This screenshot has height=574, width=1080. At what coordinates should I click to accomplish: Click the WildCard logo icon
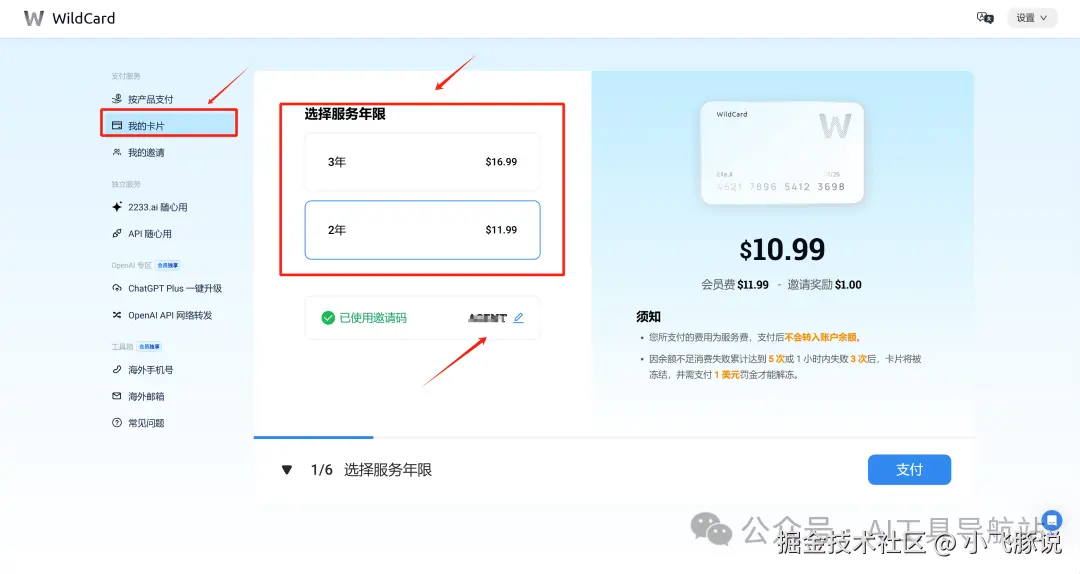[x=33, y=19]
